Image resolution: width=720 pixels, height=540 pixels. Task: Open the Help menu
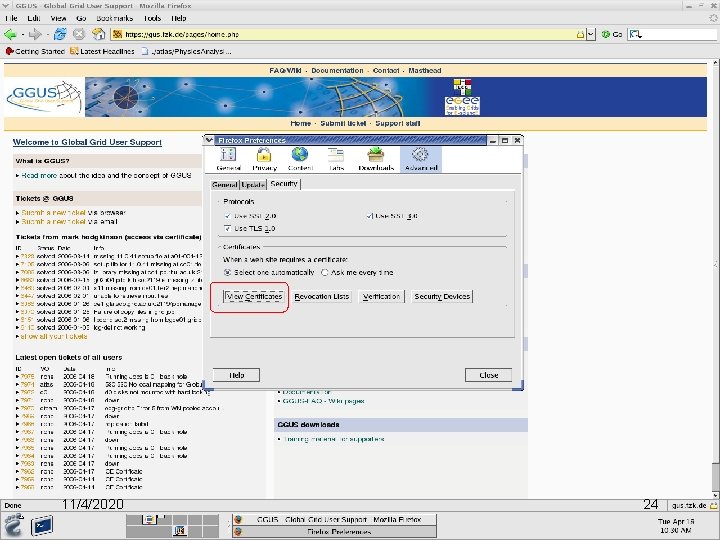coord(179,18)
